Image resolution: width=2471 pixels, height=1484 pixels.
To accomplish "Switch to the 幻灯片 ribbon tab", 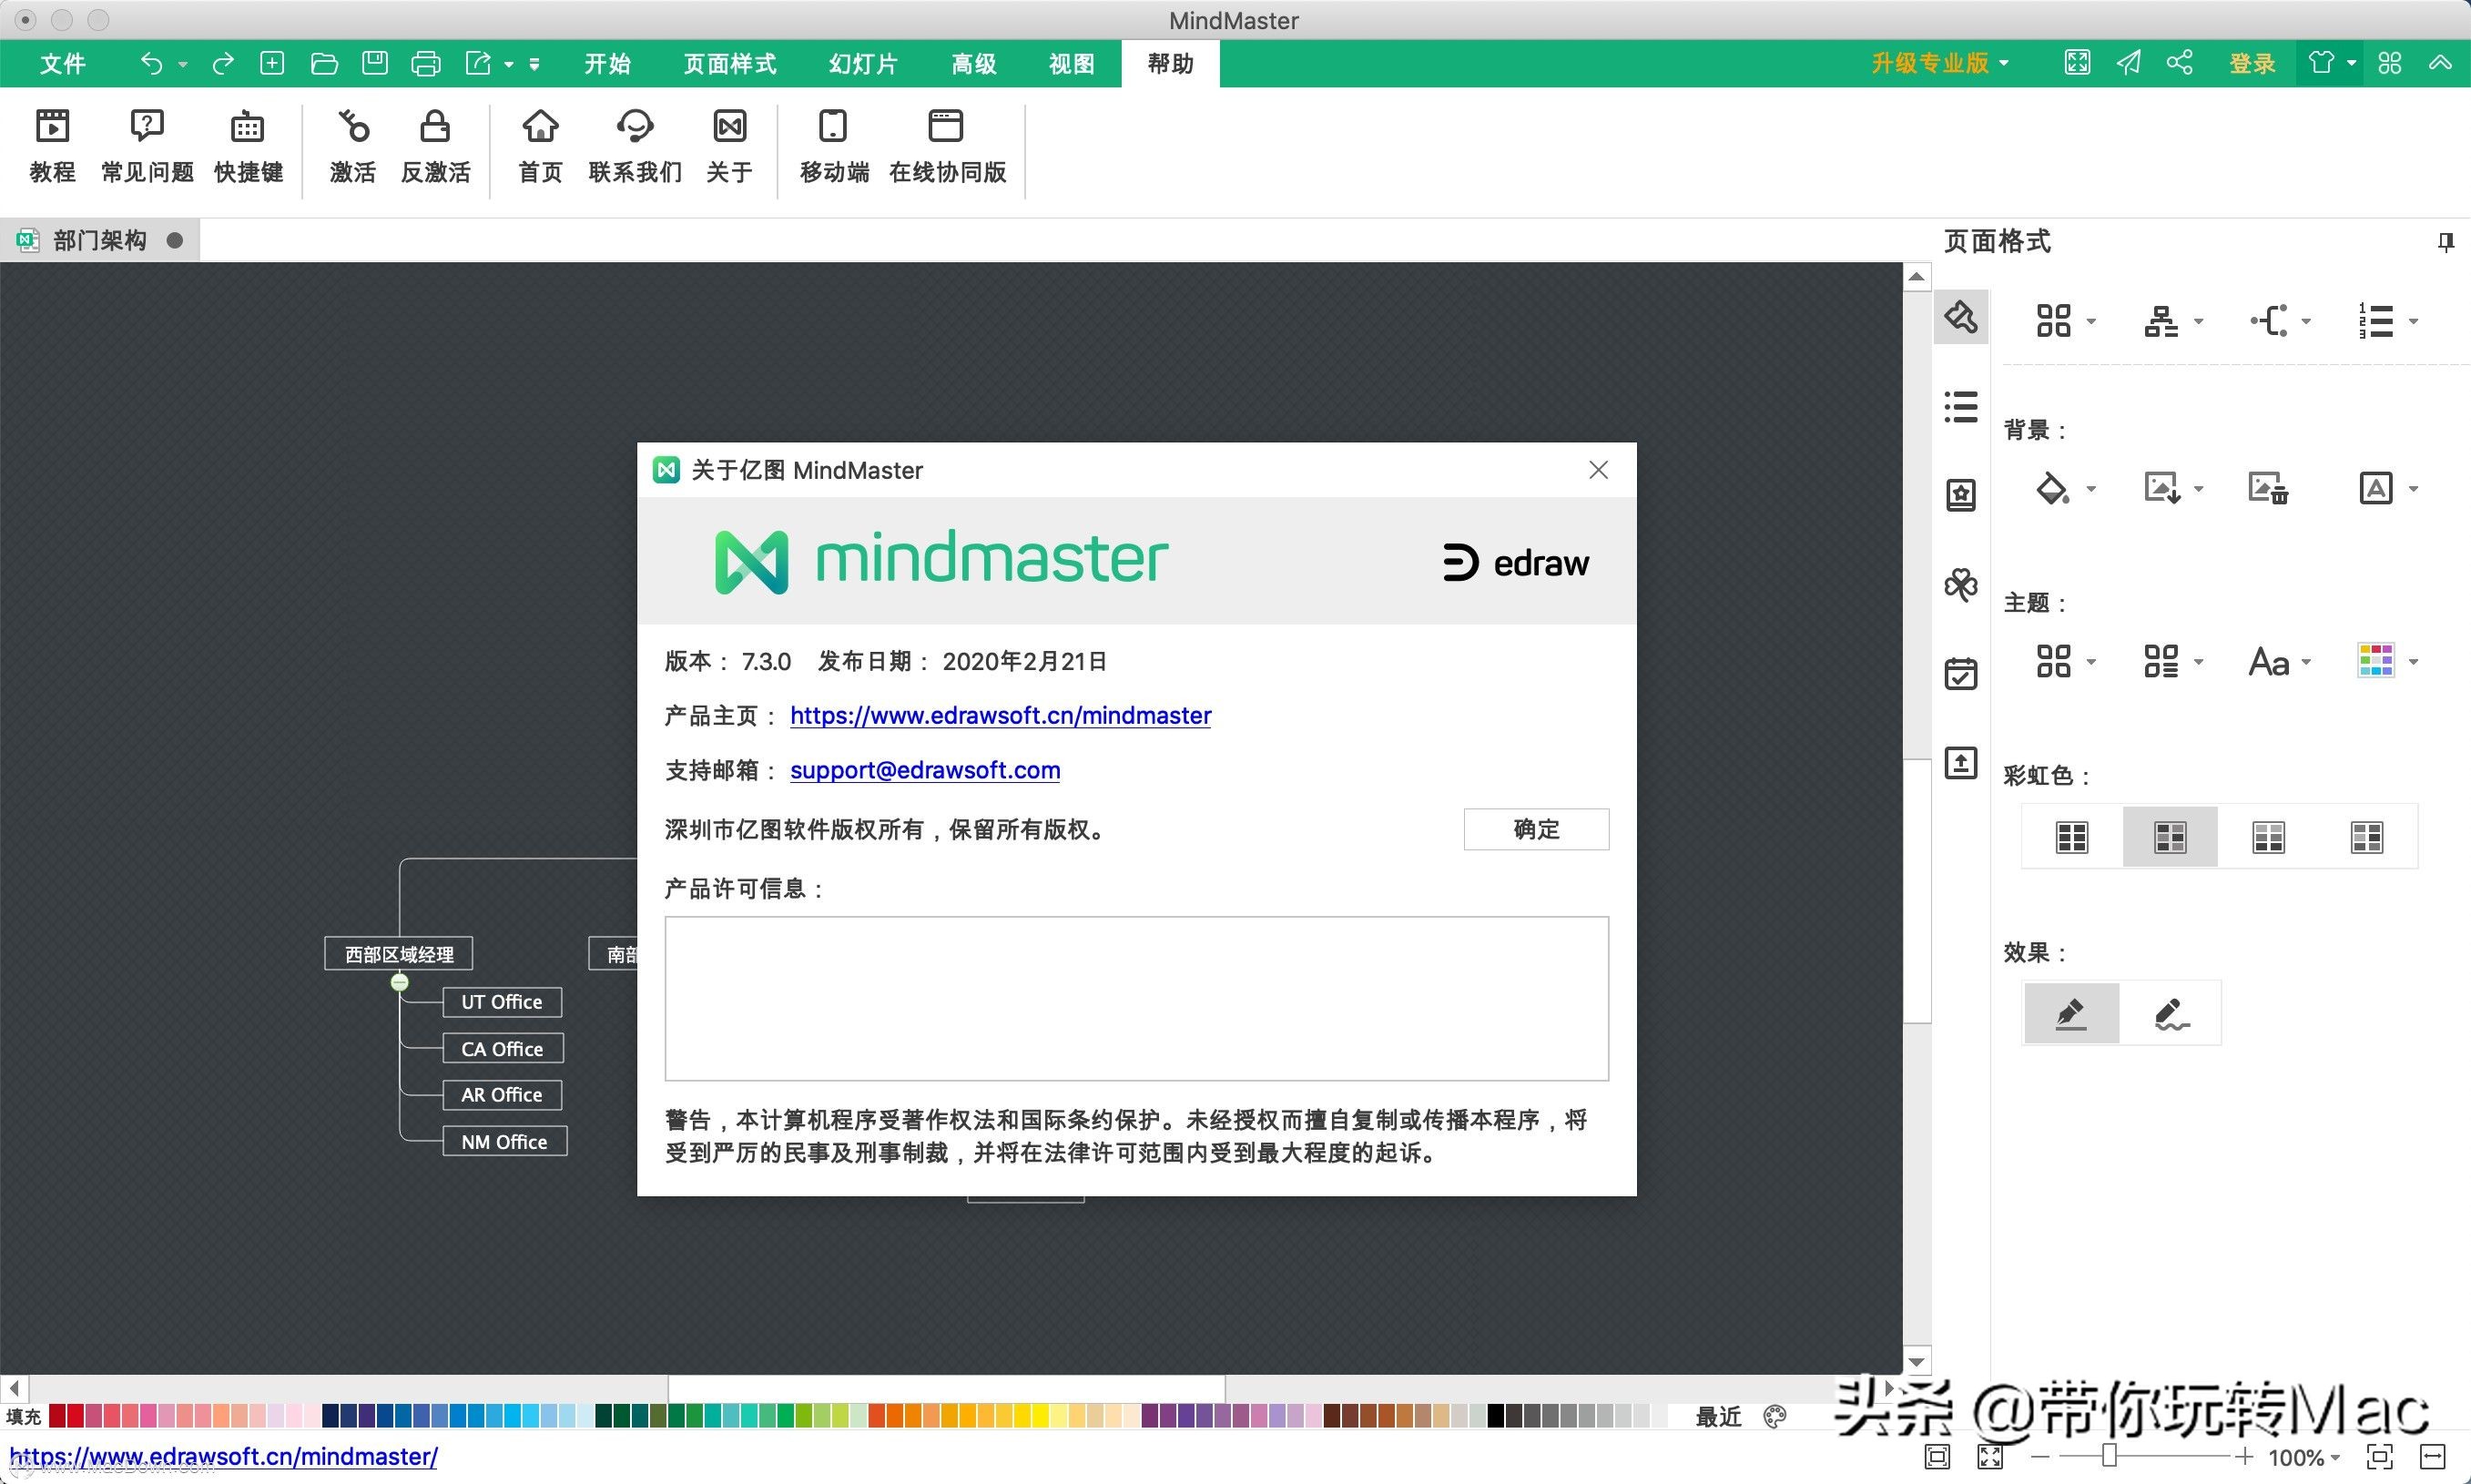I will [863, 62].
